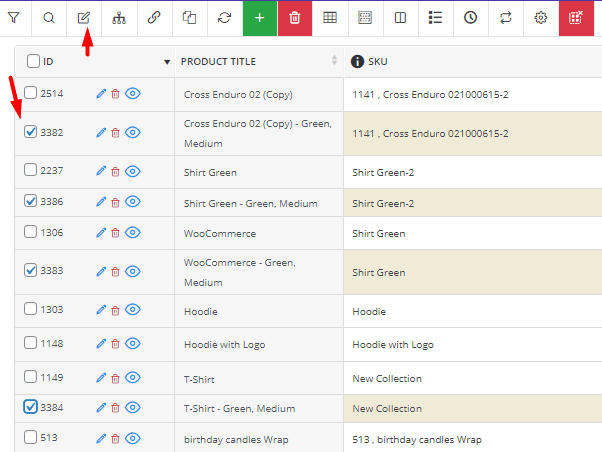Screen dimensions: 602x452
Task: Open the clock history toolbar icon
Action: point(470,18)
